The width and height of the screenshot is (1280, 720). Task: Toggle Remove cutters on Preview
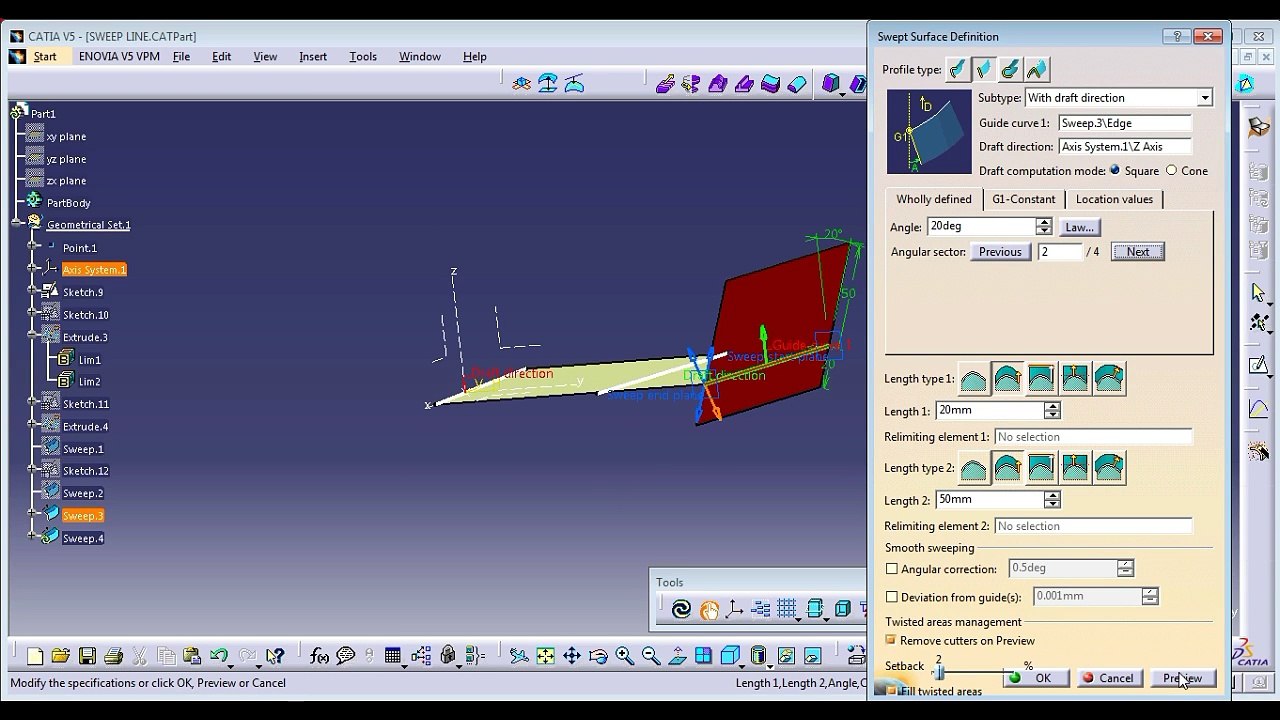891,640
